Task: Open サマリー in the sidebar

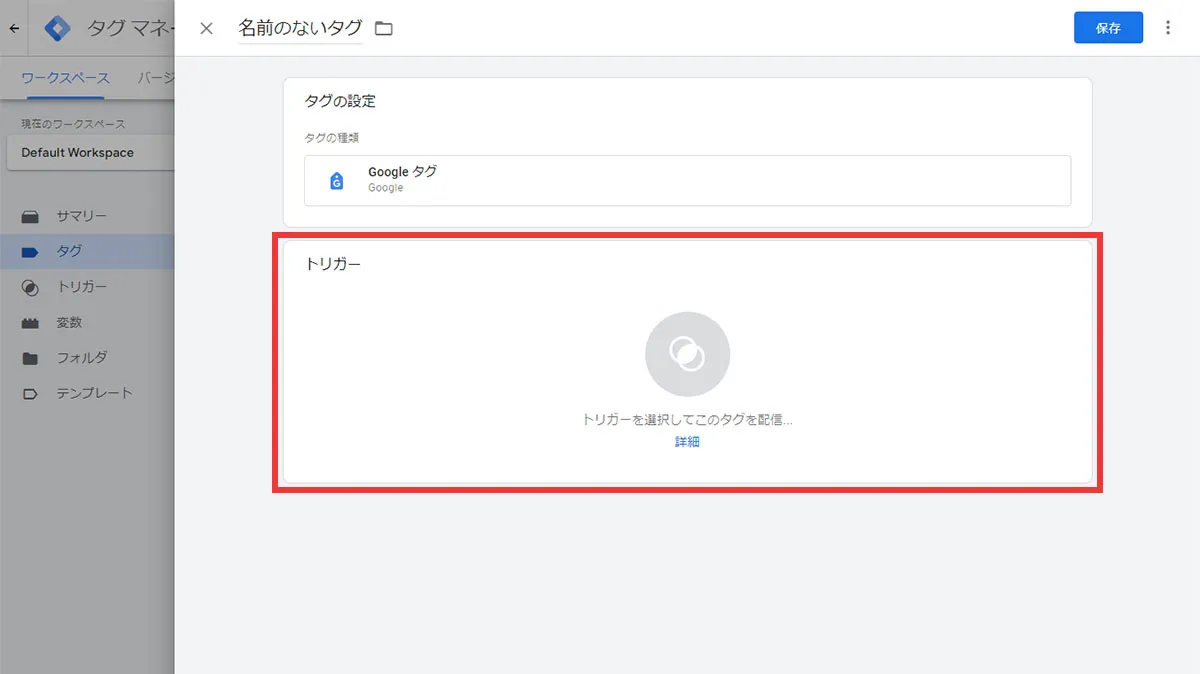Action: pyautogui.click(x=81, y=216)
